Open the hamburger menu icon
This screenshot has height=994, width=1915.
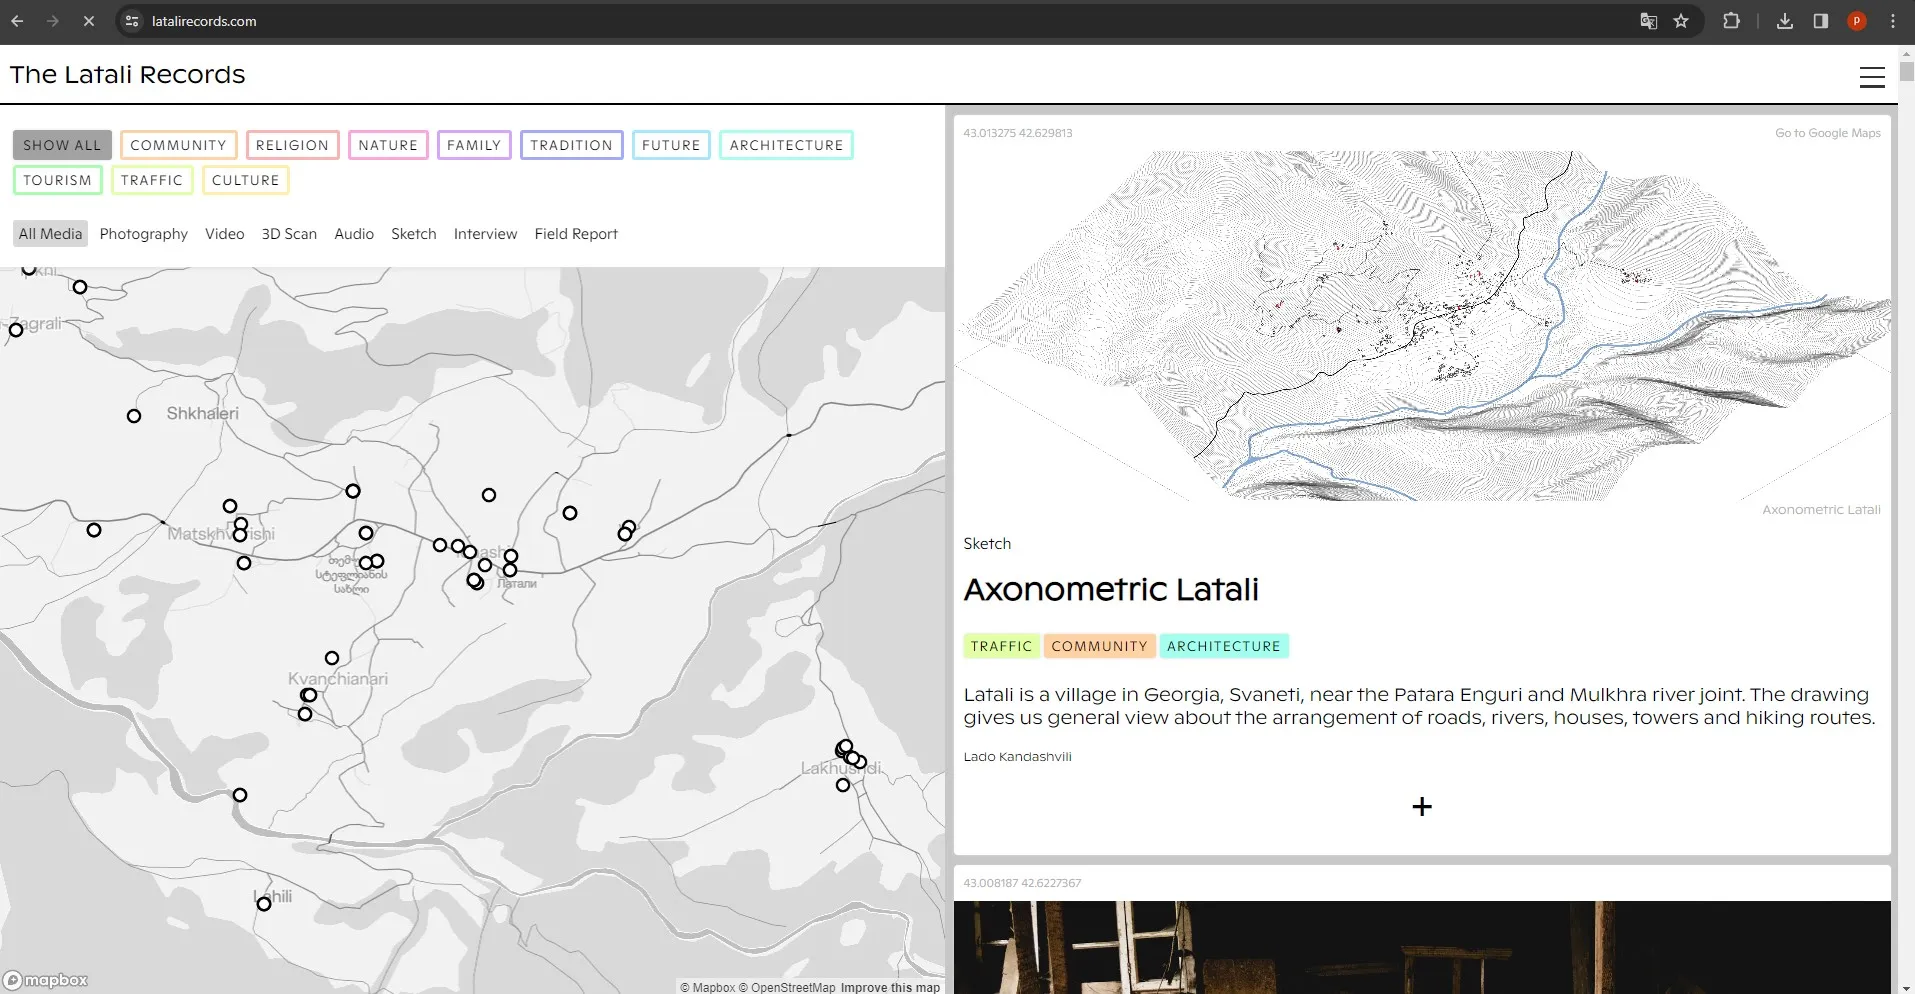[x=1871, y=77]
